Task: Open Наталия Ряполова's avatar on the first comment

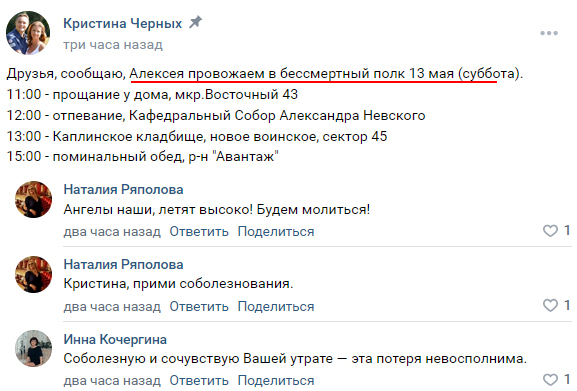Action: pos(33,199)
